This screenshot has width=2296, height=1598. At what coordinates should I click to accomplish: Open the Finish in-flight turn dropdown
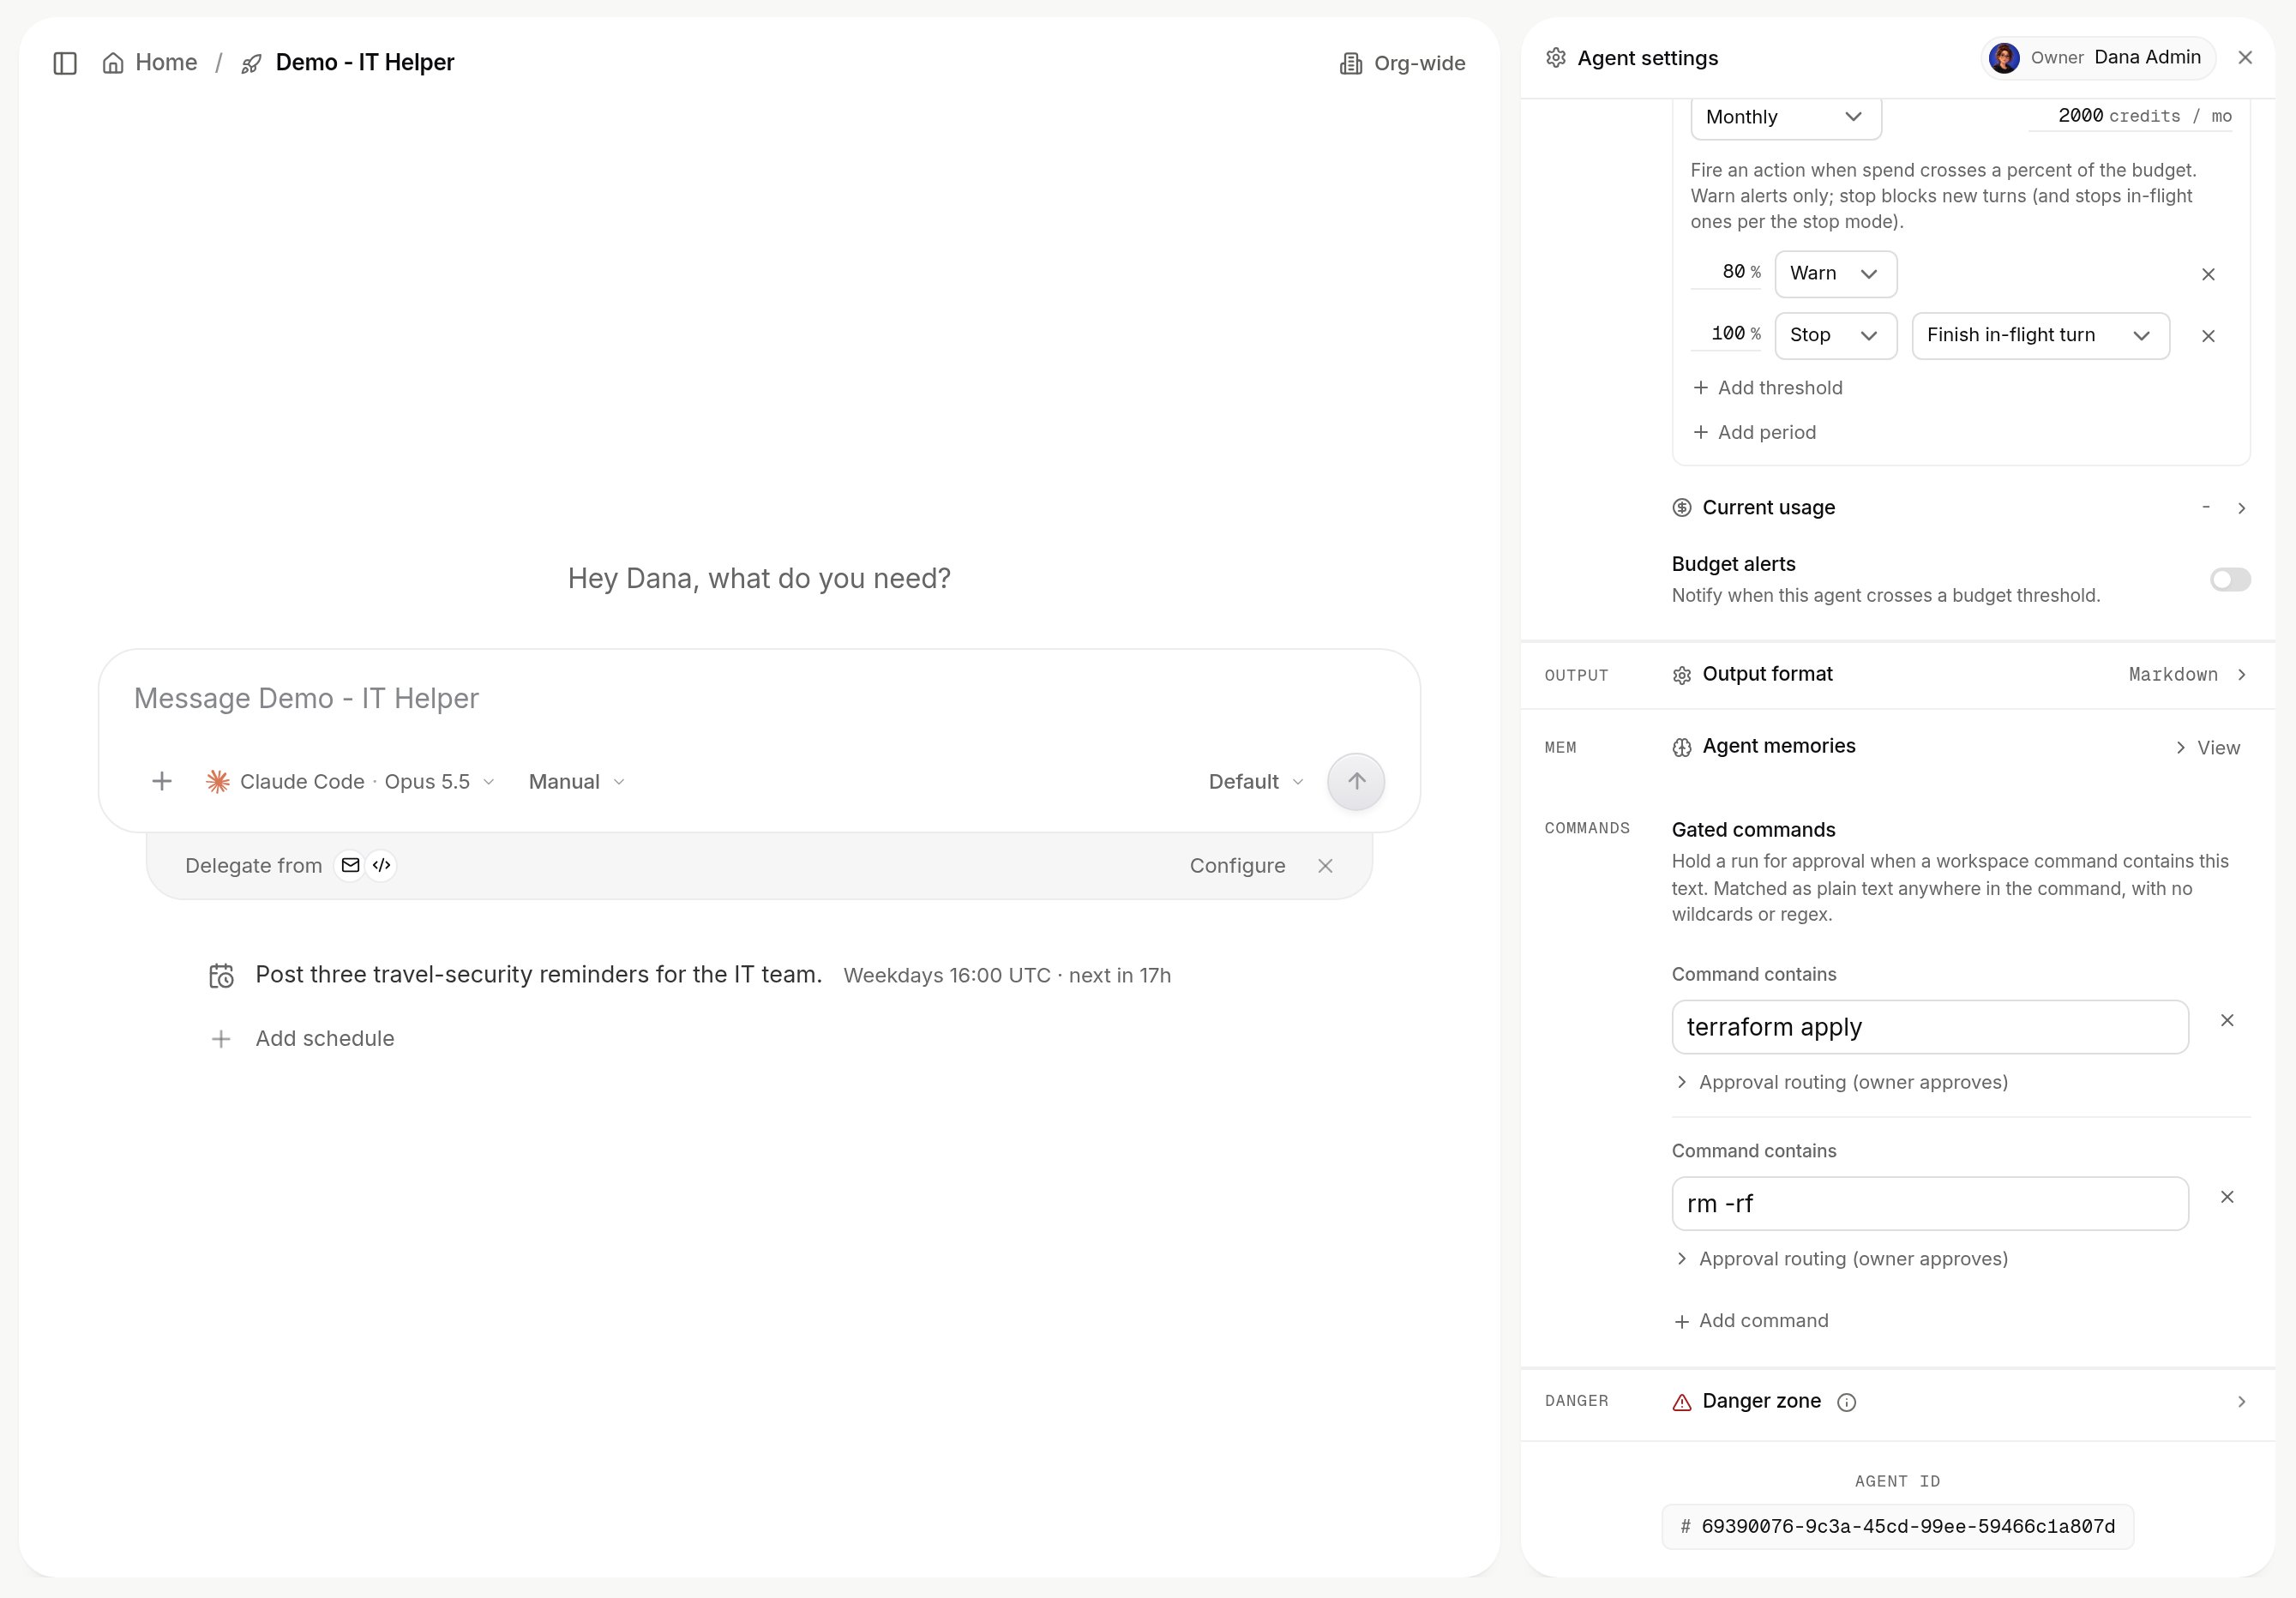pyautogui.click(x=2040, y=336)
